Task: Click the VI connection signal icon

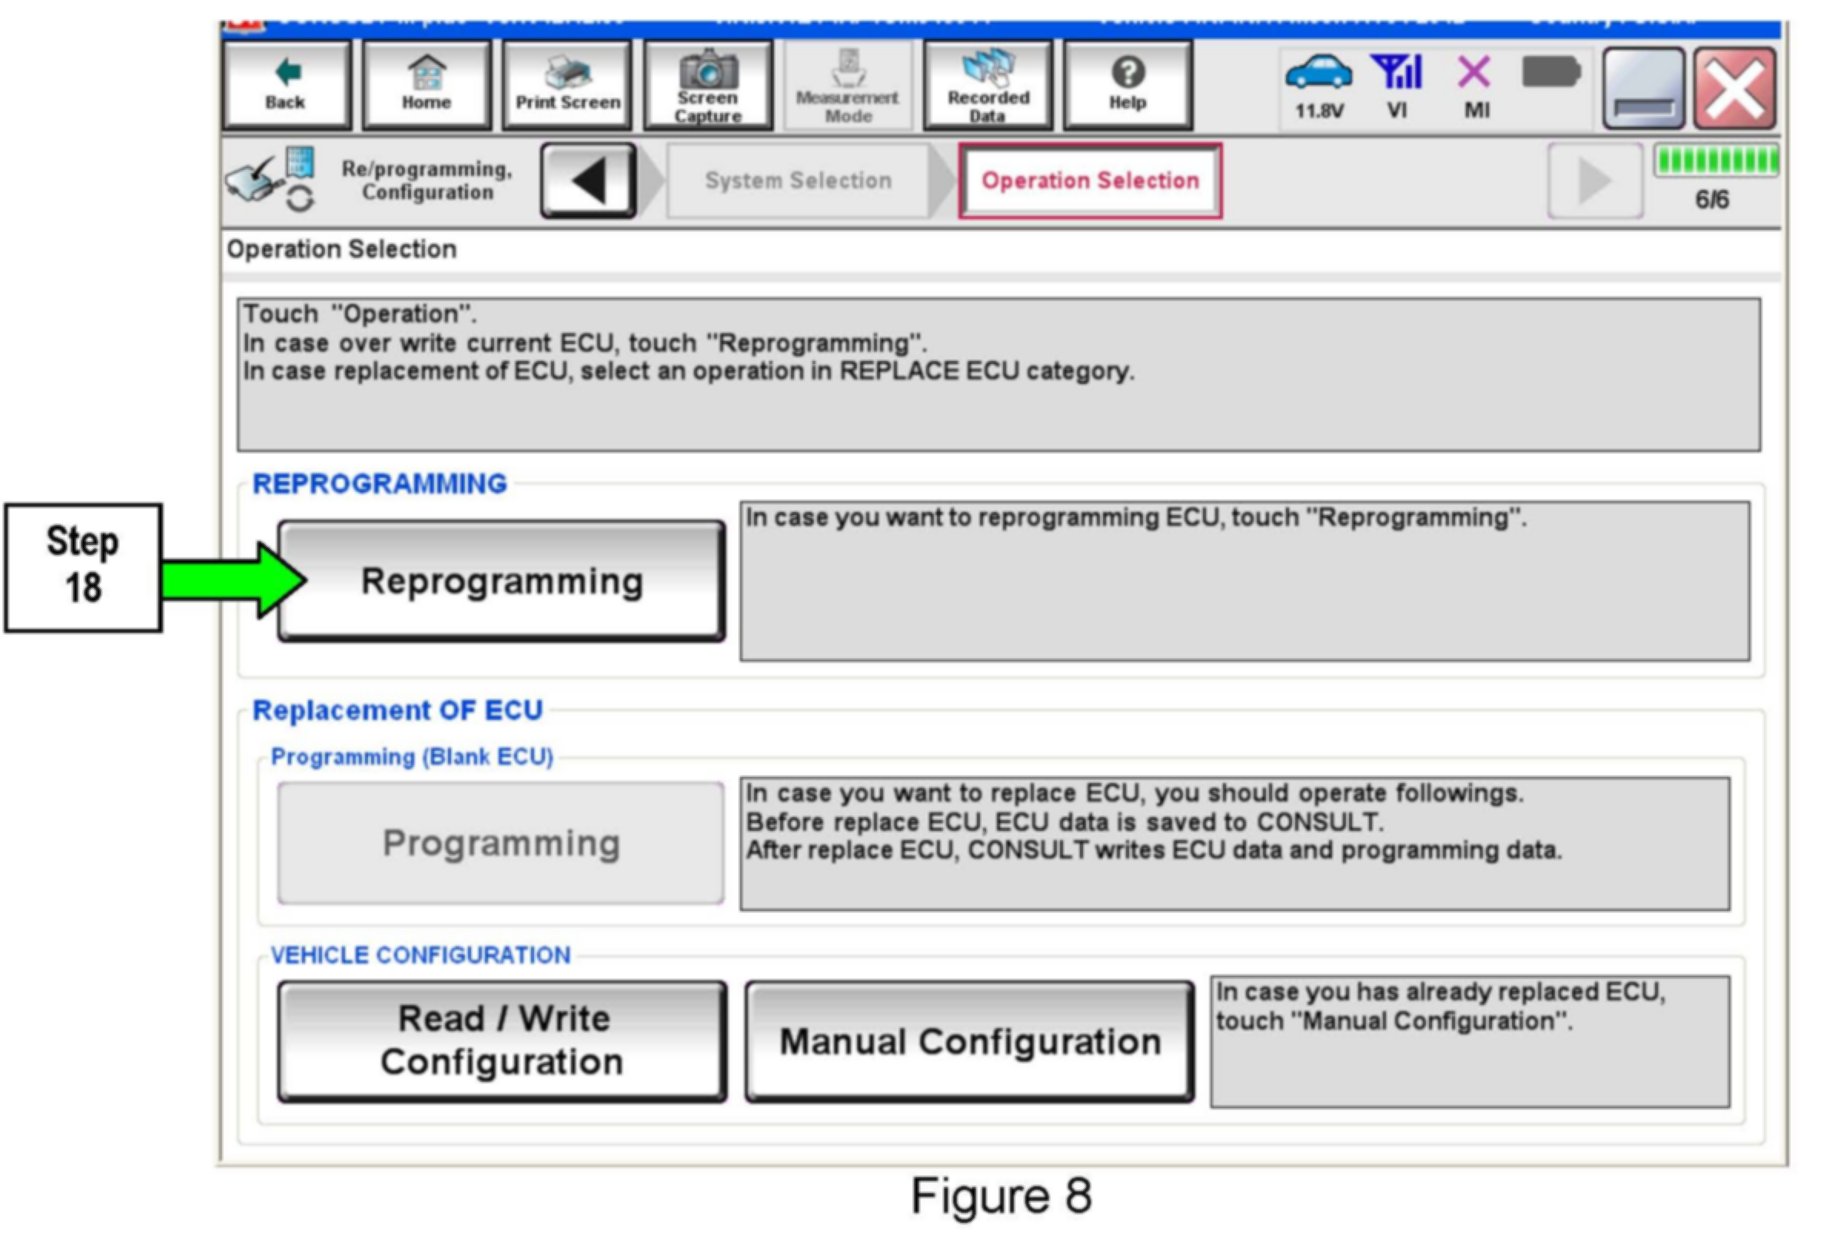Action: (x=1397, y=84)
